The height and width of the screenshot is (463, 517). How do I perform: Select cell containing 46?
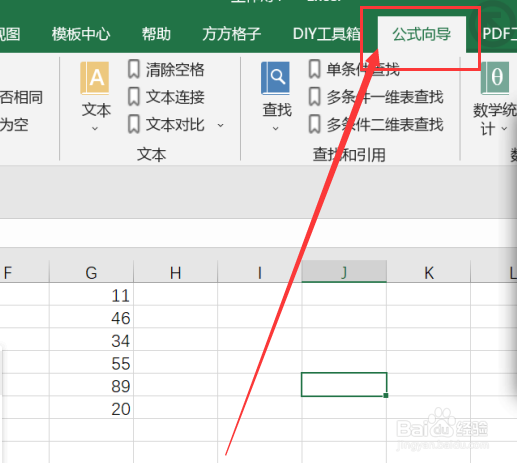(x=91, y=317)
